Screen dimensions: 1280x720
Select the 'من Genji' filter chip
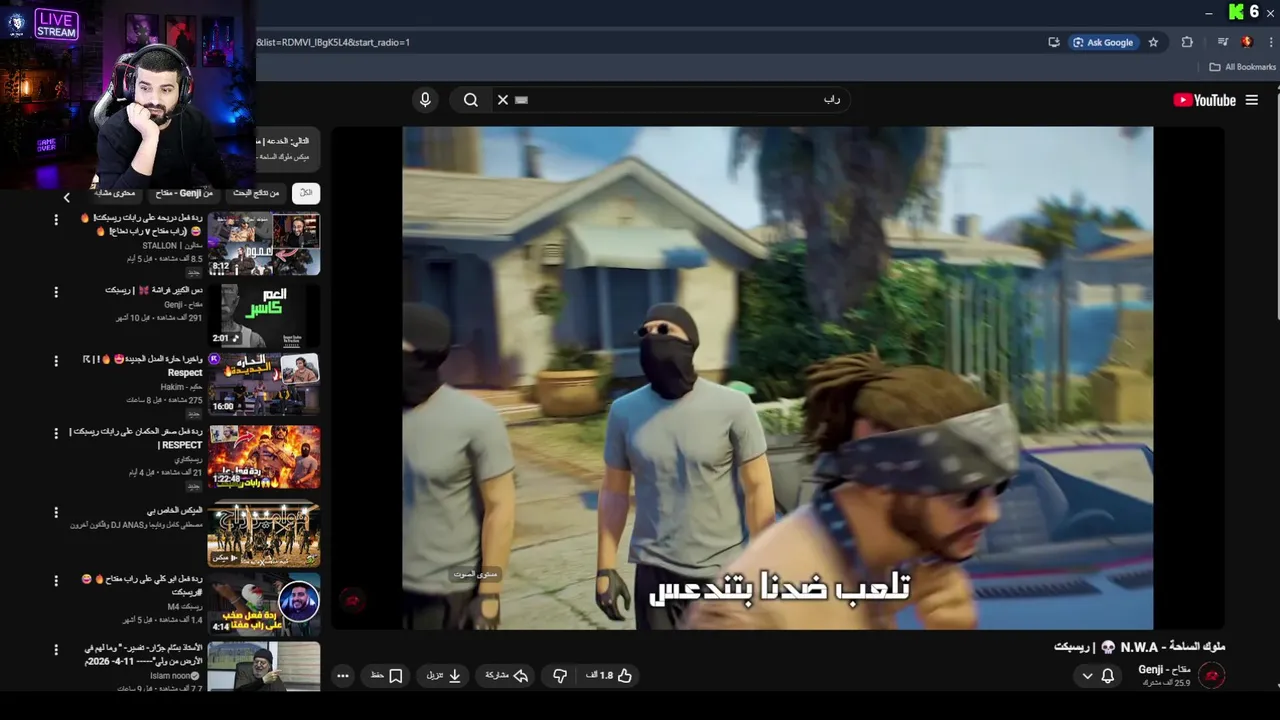tap(184, 193)
